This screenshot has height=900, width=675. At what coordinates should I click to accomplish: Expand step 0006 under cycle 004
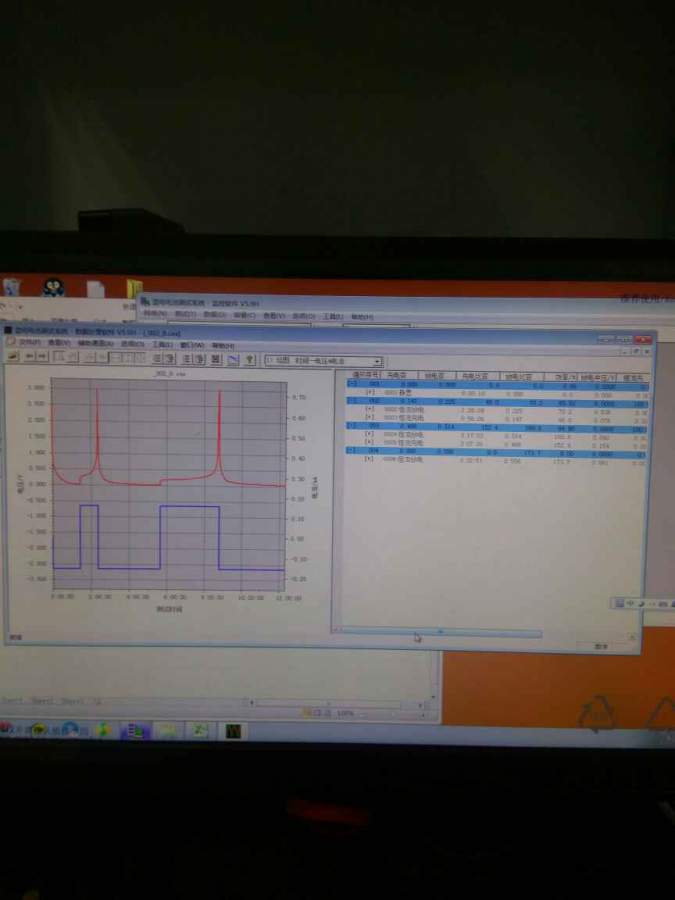[x=370, y=459]
